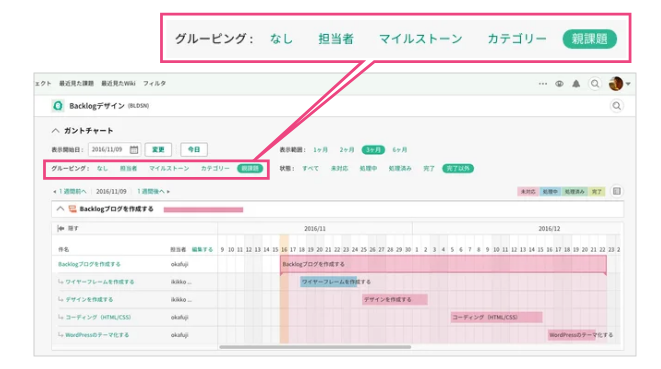Click the Backlogデザイン project title
661x369 pixels.
pyautogui.click(x=97, y=105)
